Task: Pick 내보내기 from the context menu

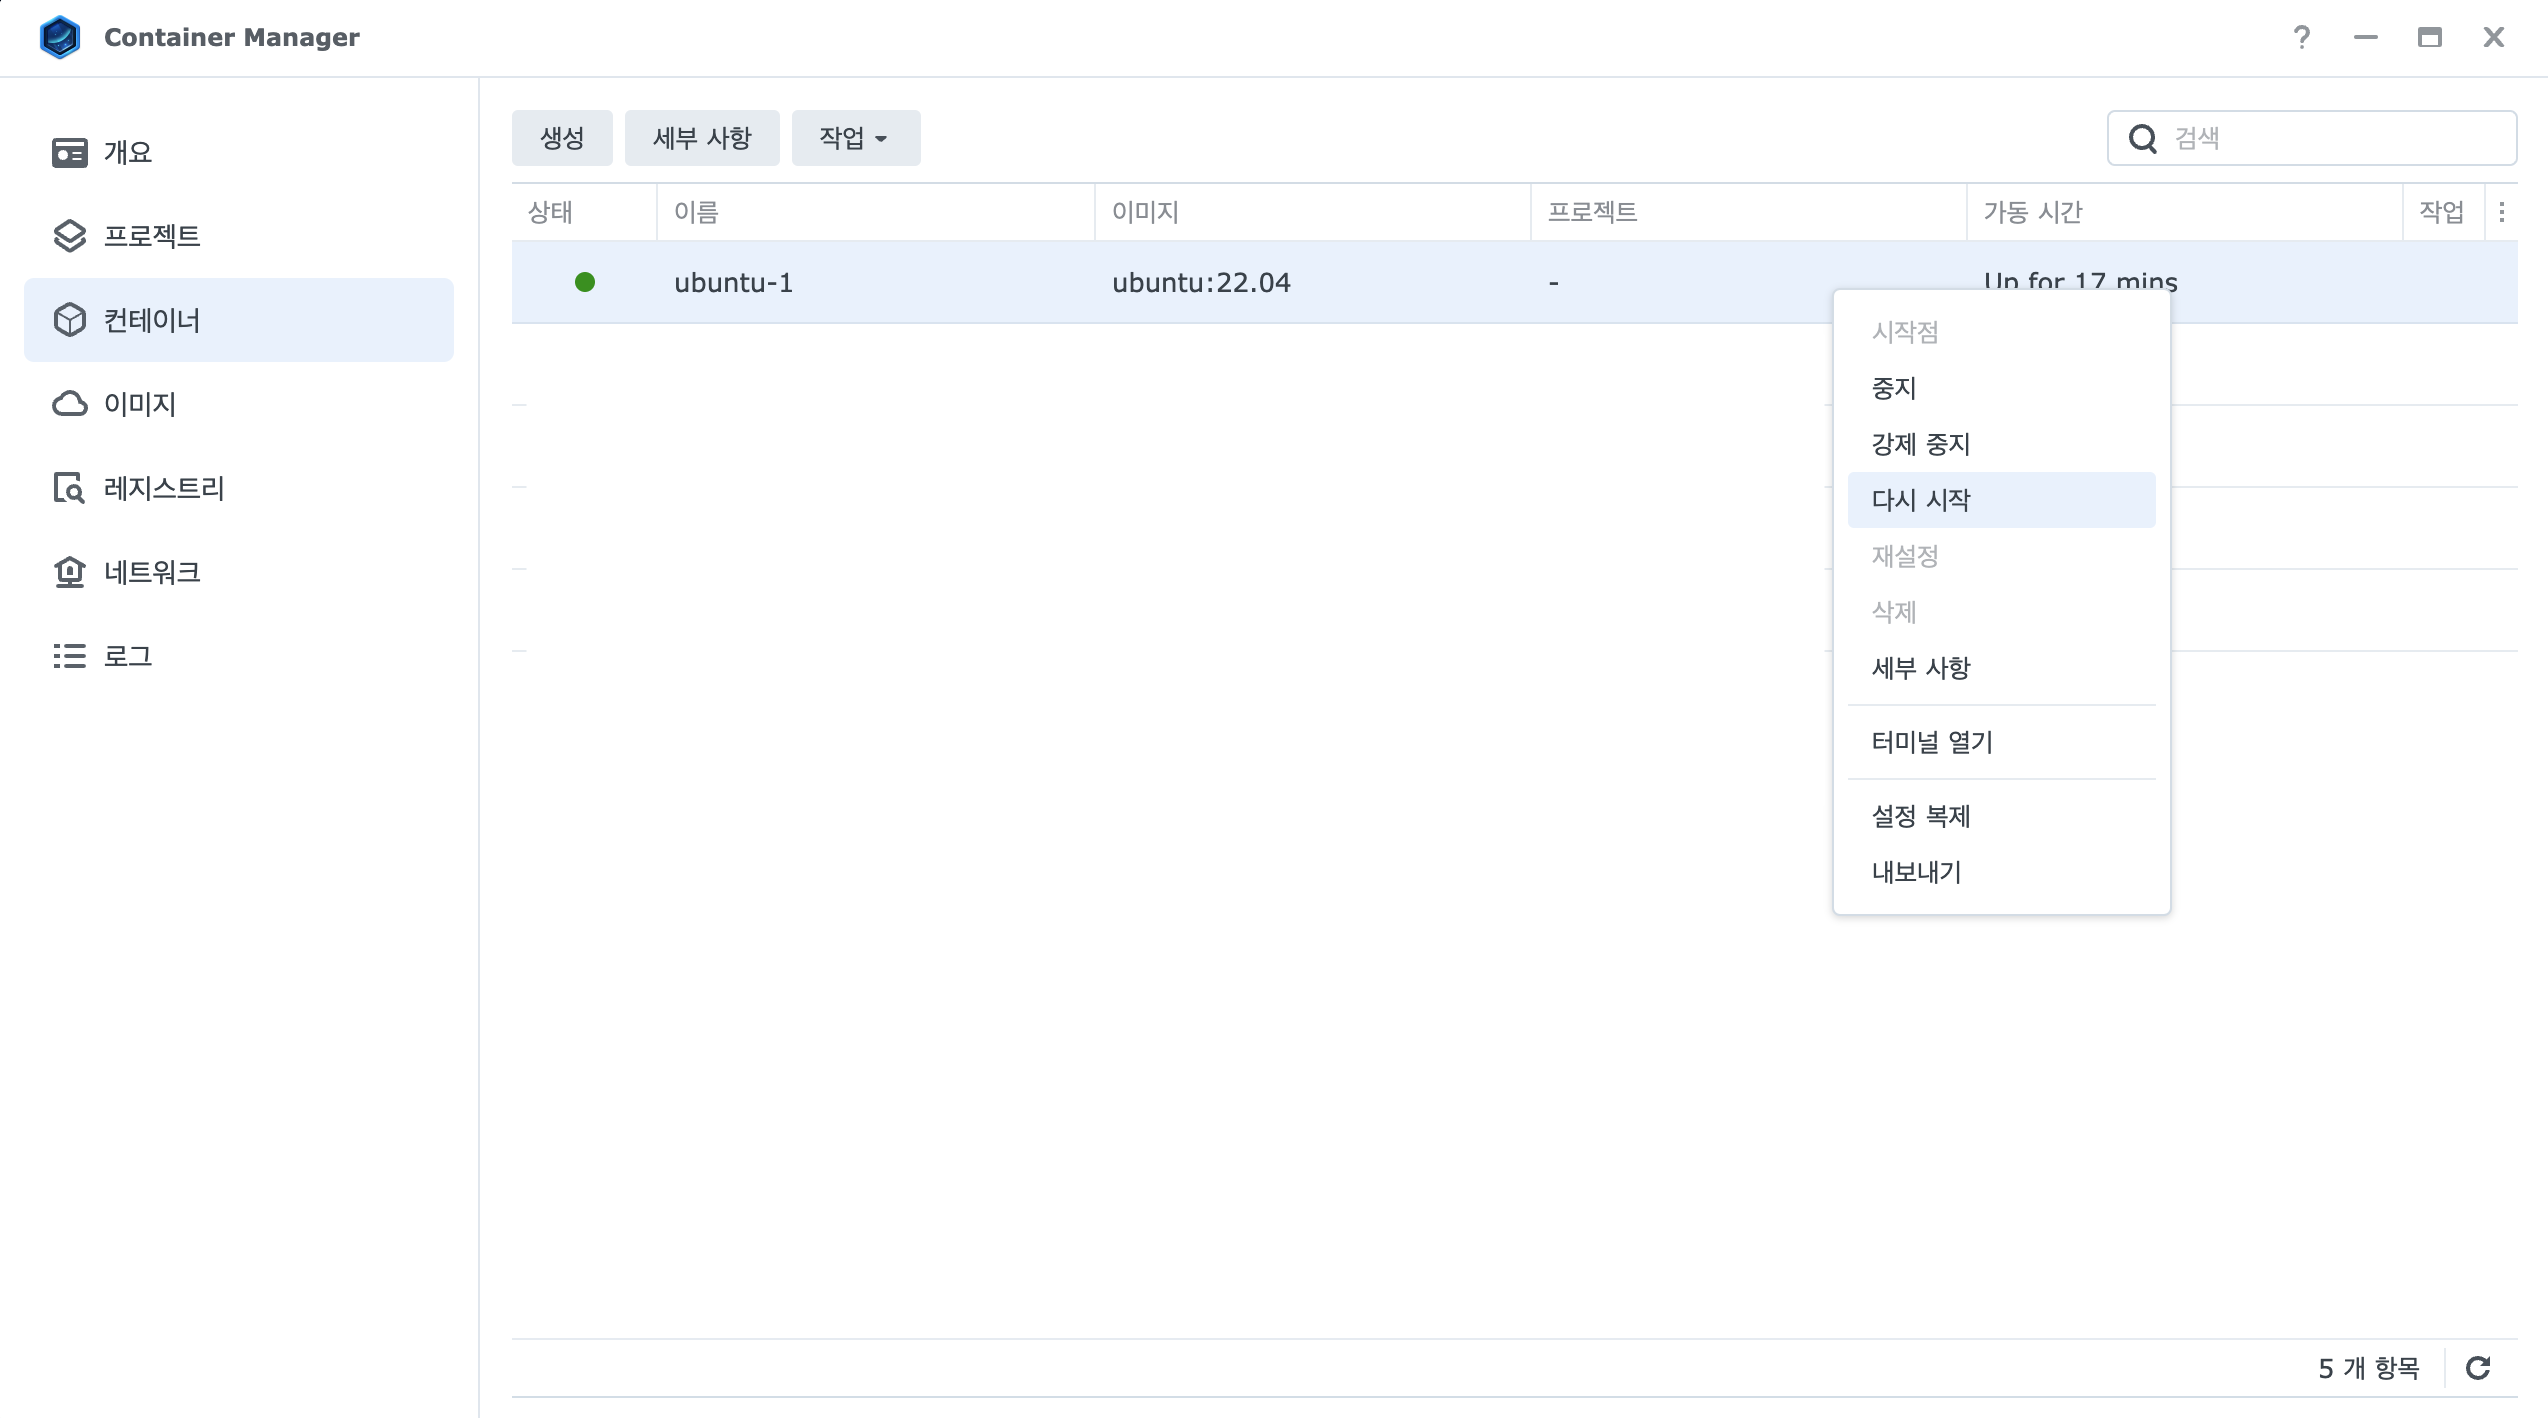Action: point(1916,872)
